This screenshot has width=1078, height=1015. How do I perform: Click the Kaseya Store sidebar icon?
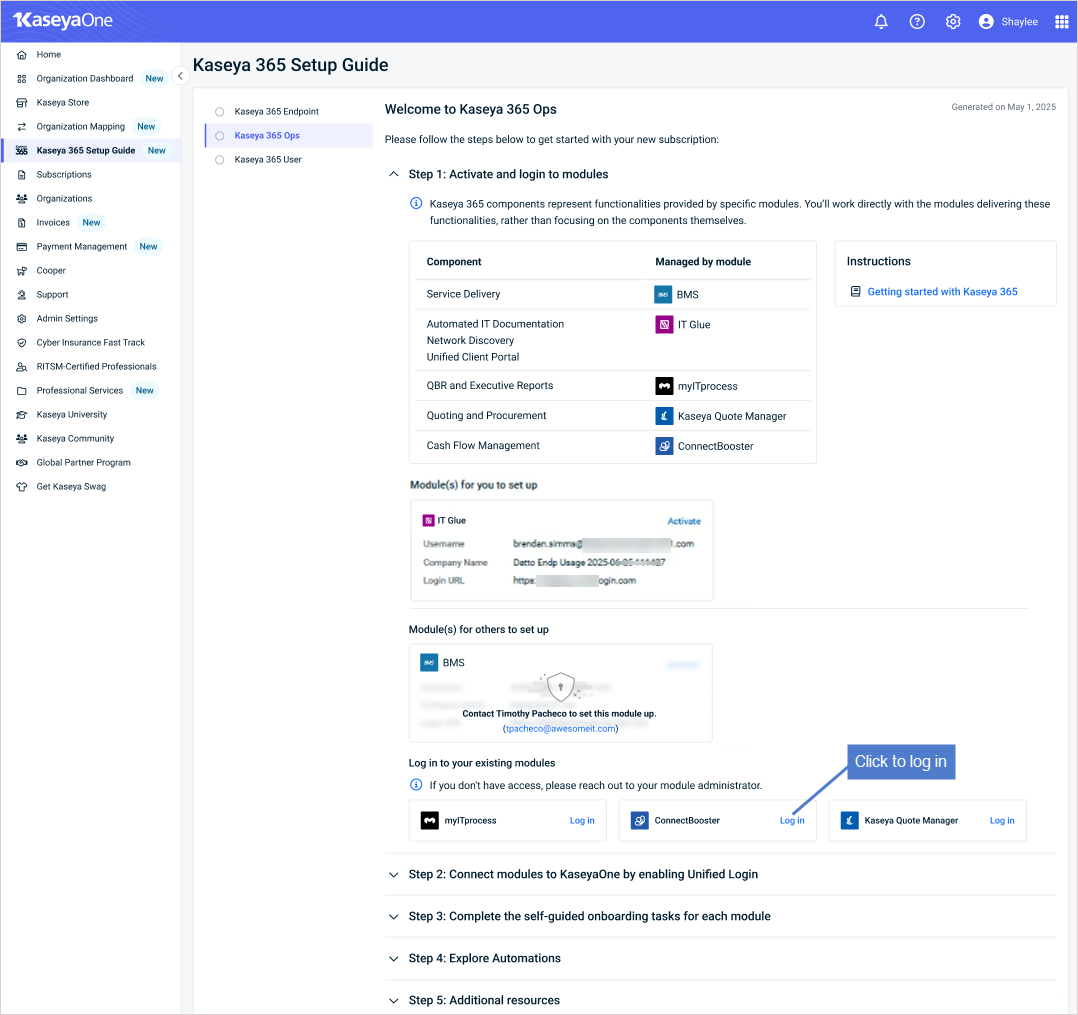[22, 103]
